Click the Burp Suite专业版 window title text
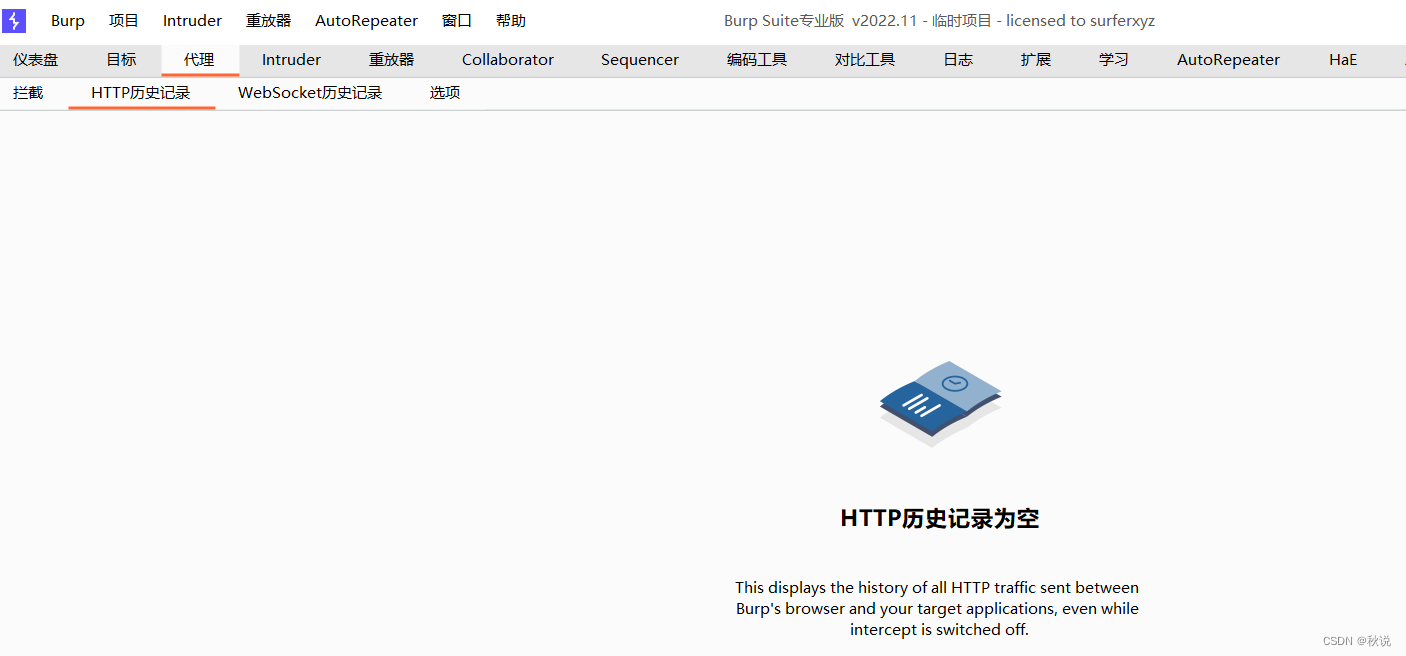This screenshot has height=656, width=1406. pyautogui.click(x=940, y=21)
